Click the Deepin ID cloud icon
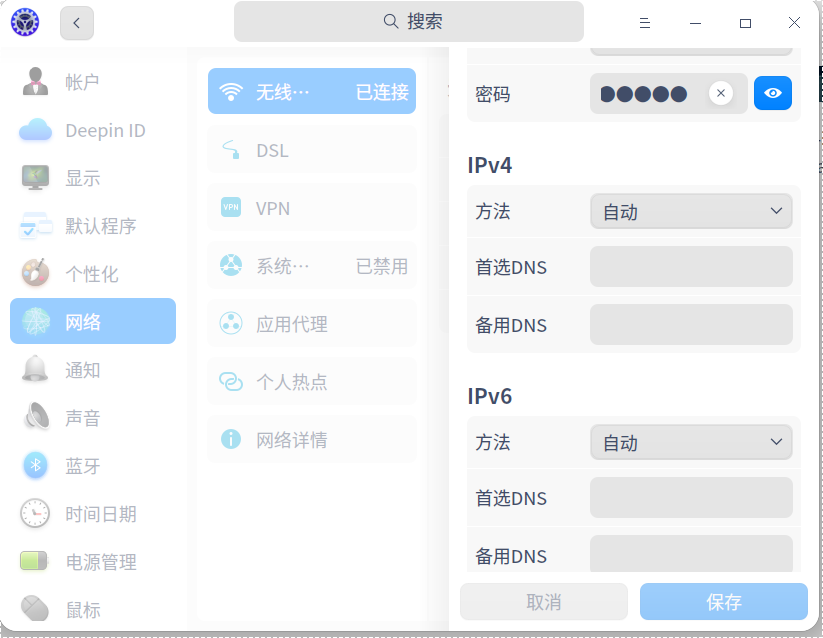Viewport: 823px width, 638px height. [x=35, y=130]
